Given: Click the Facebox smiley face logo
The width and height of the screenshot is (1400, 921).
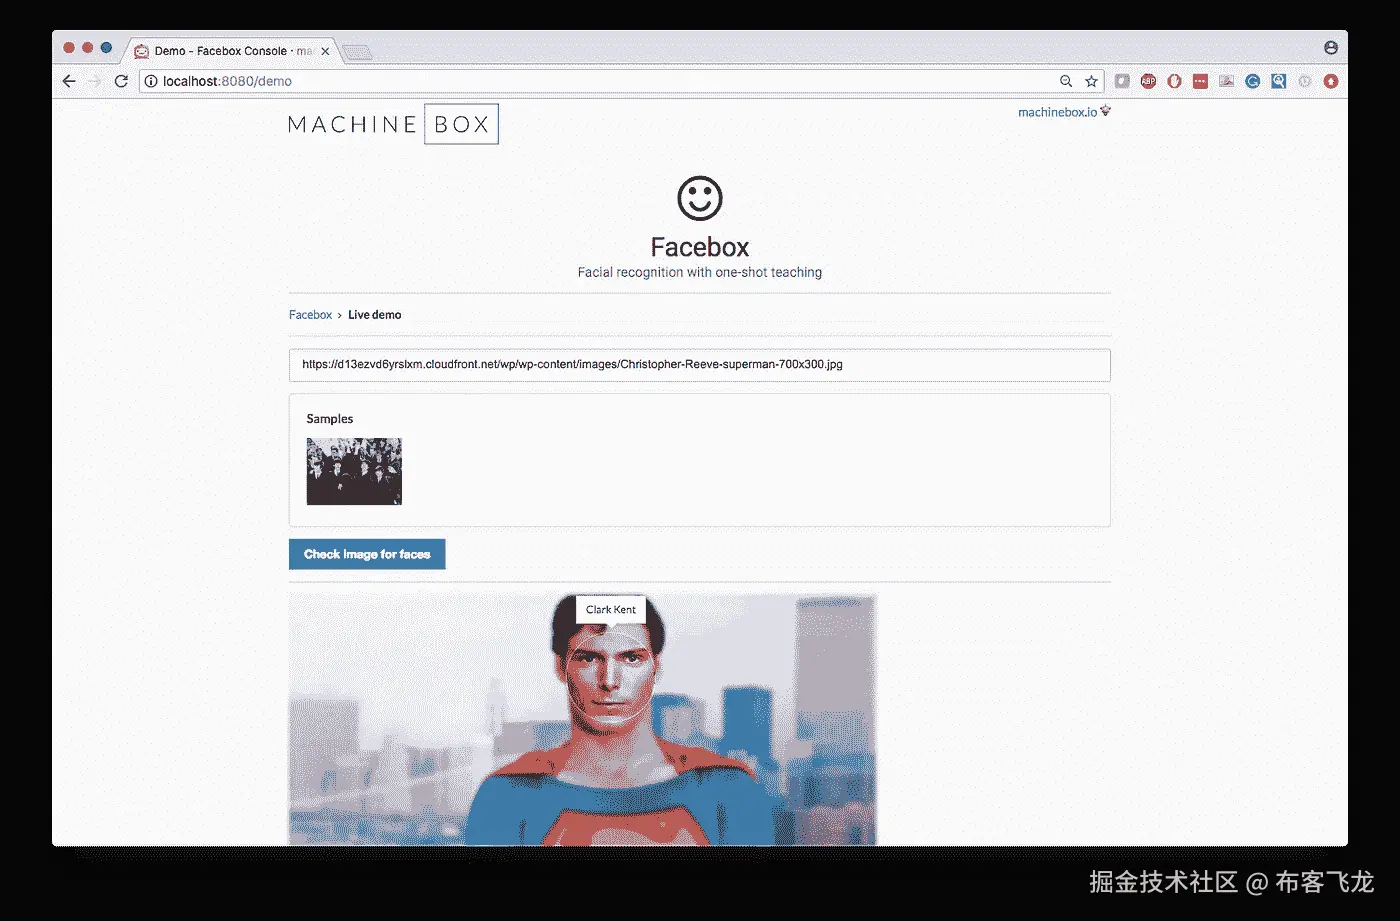Looking at the screenshot, I should coord(700,198).
